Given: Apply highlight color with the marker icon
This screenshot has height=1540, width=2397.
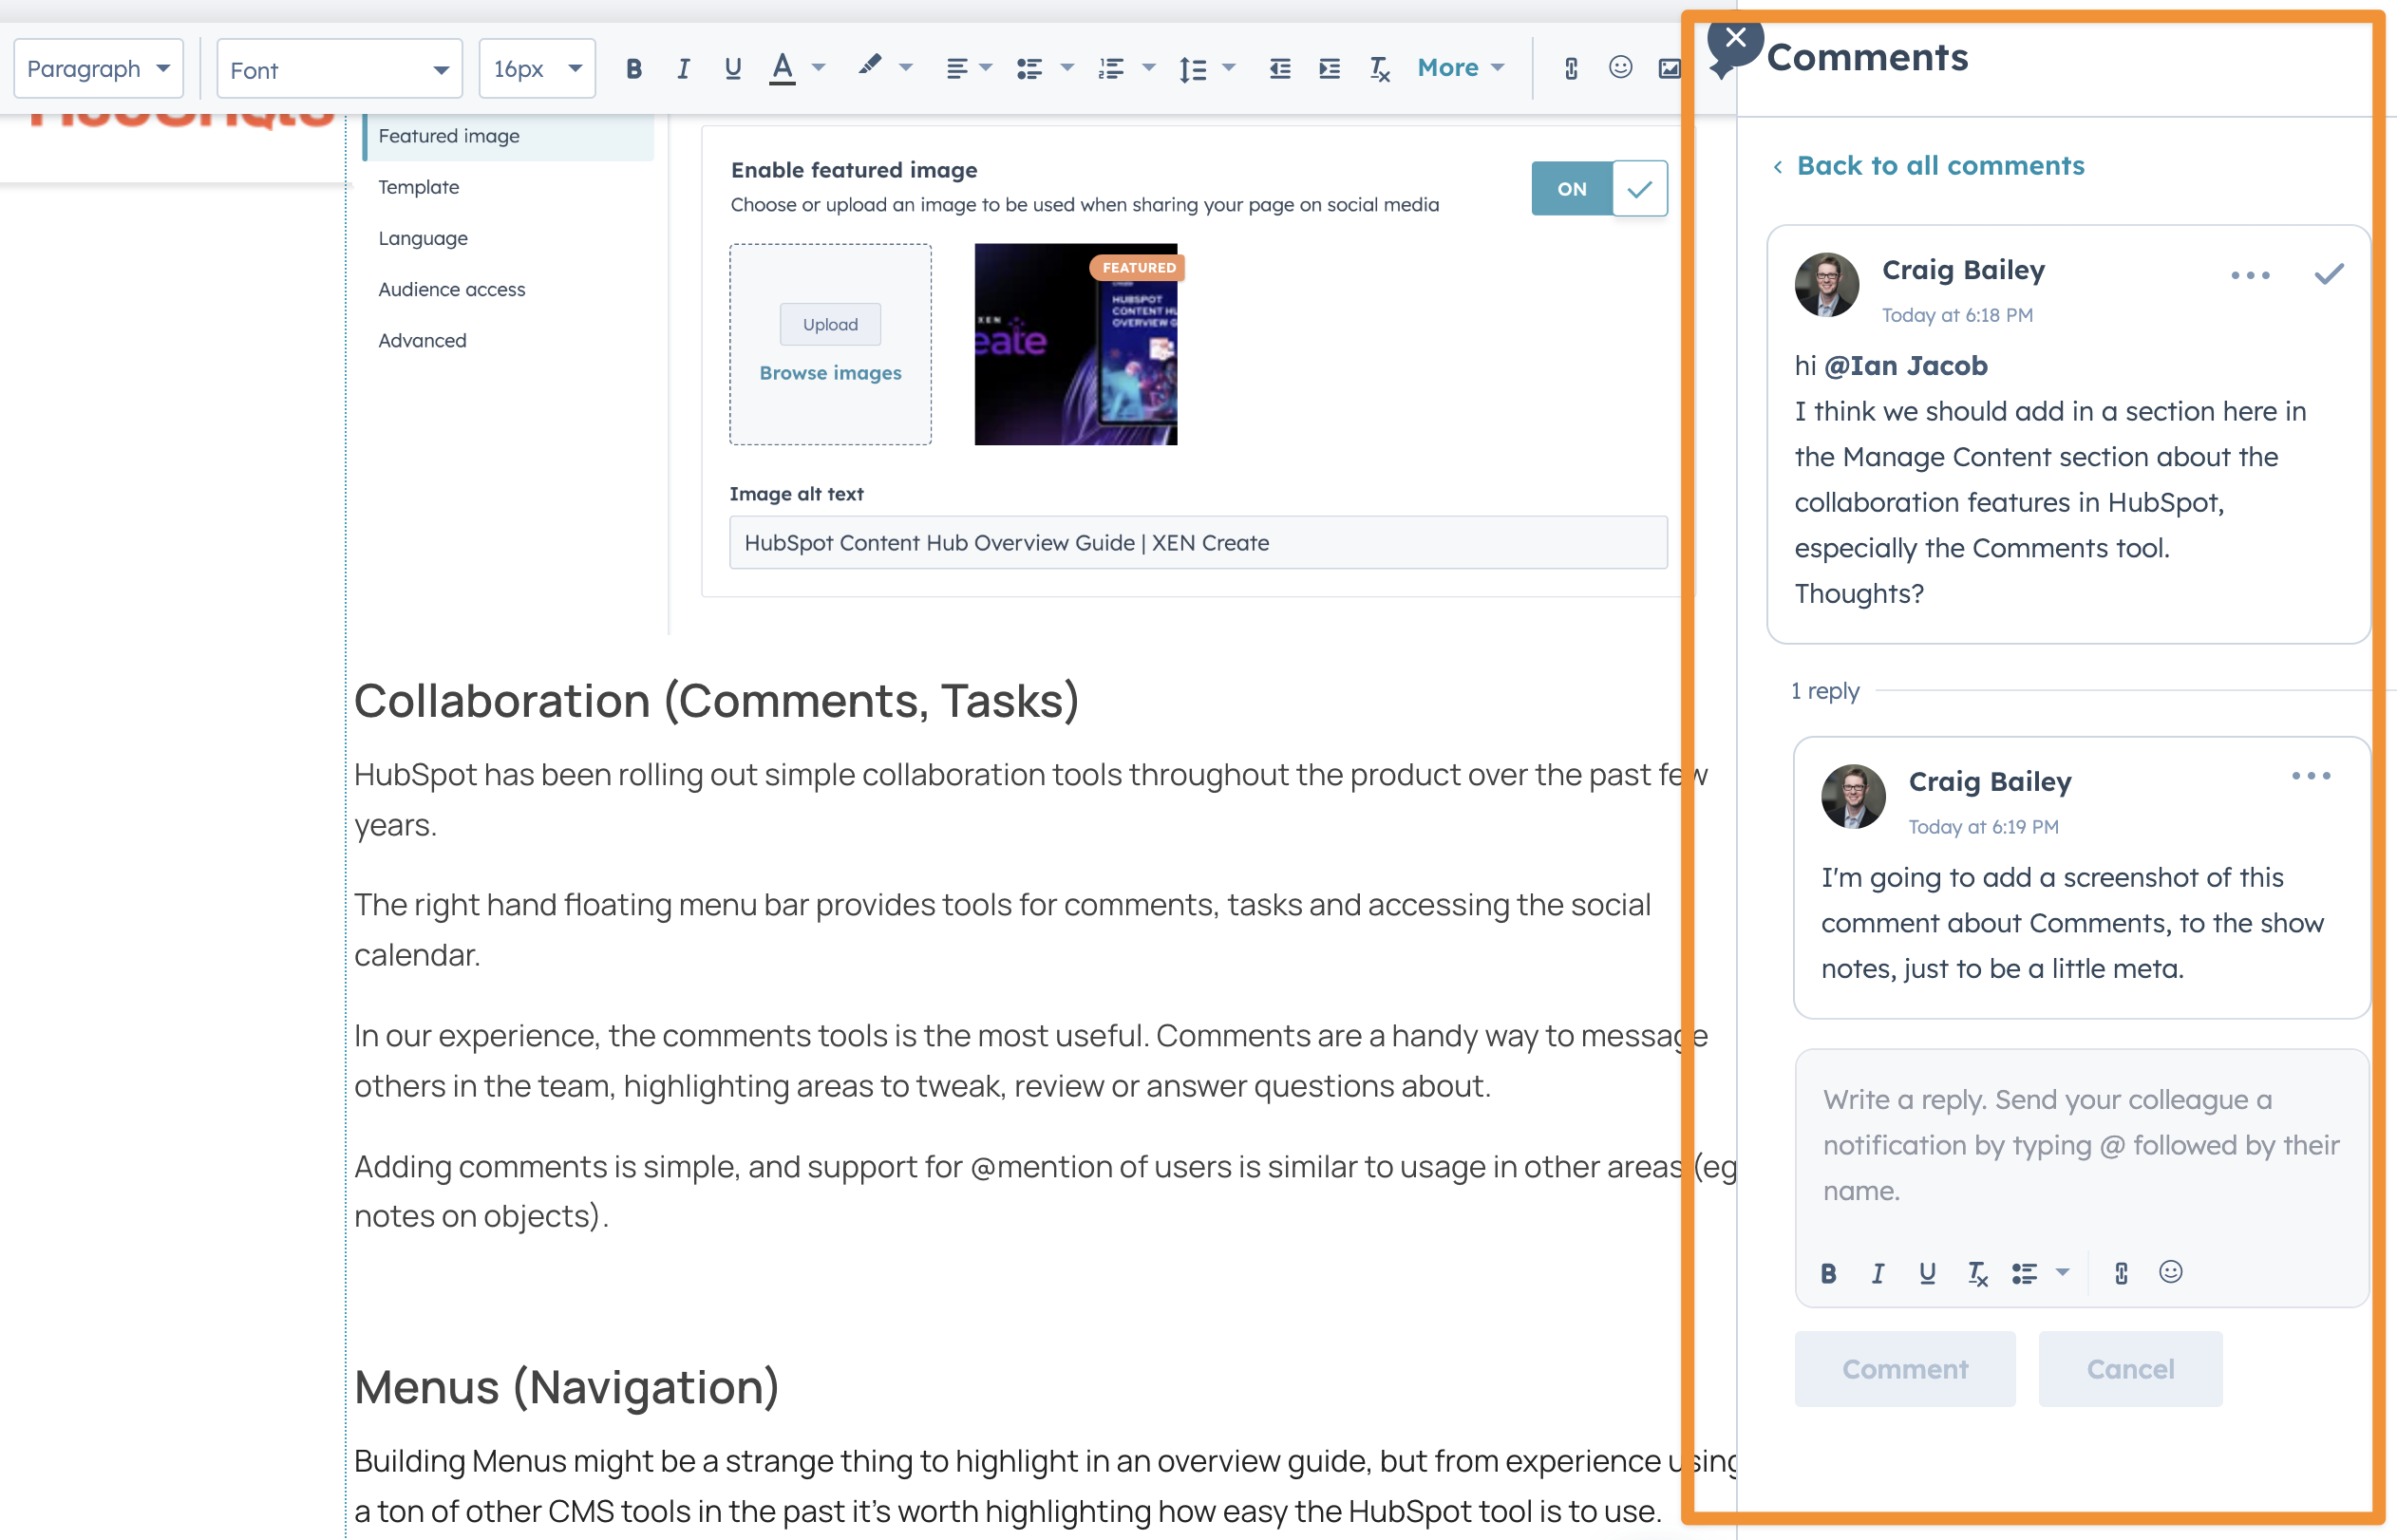Looking at the screenshot, I should tap(870, 67).
